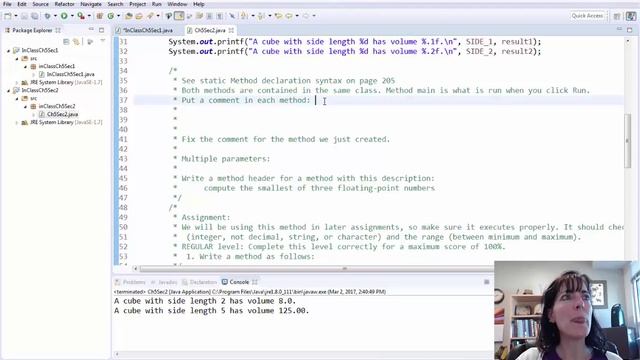Minimize the editor area
Image resolution: width=640 pixels, height=360 pixels.
pyautogui.click(x=619, y=30)
